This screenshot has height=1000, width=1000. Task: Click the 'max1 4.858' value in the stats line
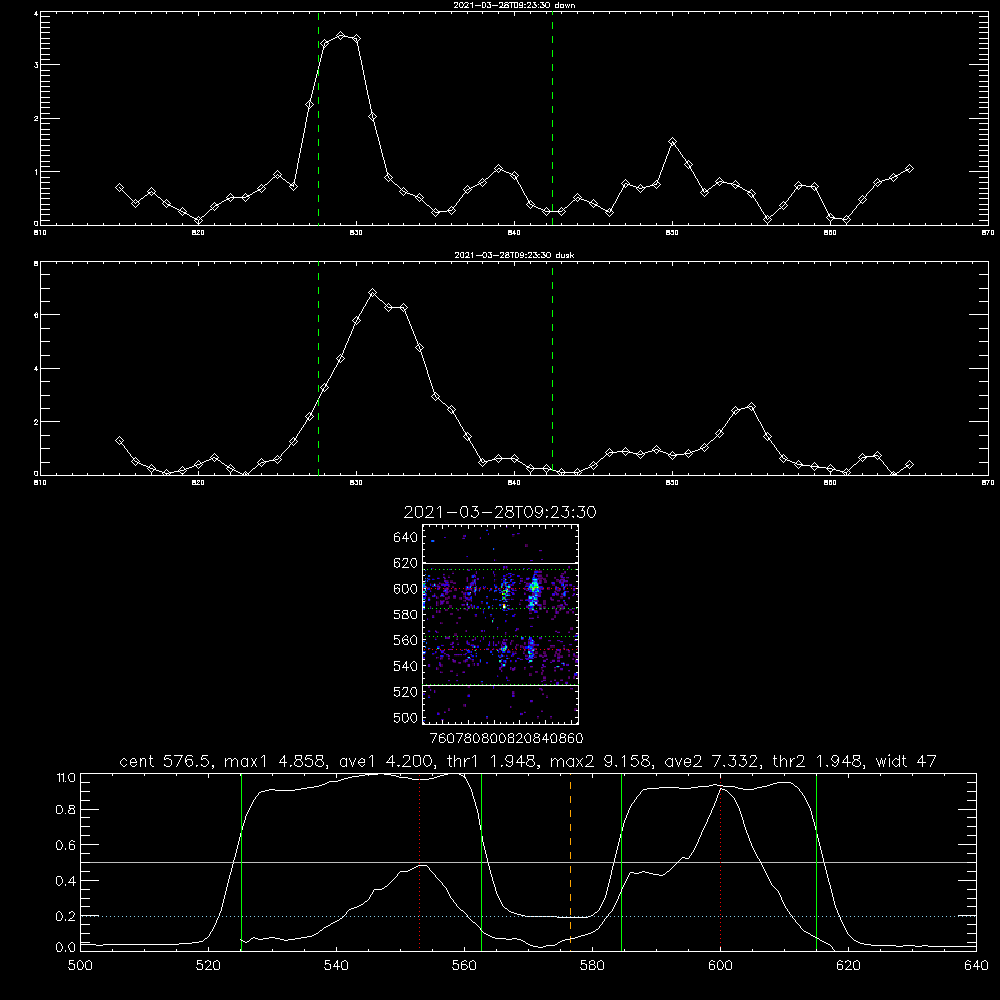tap(276, 761)
